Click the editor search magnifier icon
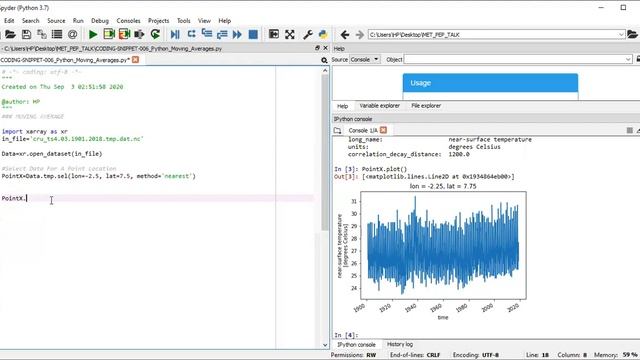Viewport: 640px width, 360px height. click(x=324, y=60)
